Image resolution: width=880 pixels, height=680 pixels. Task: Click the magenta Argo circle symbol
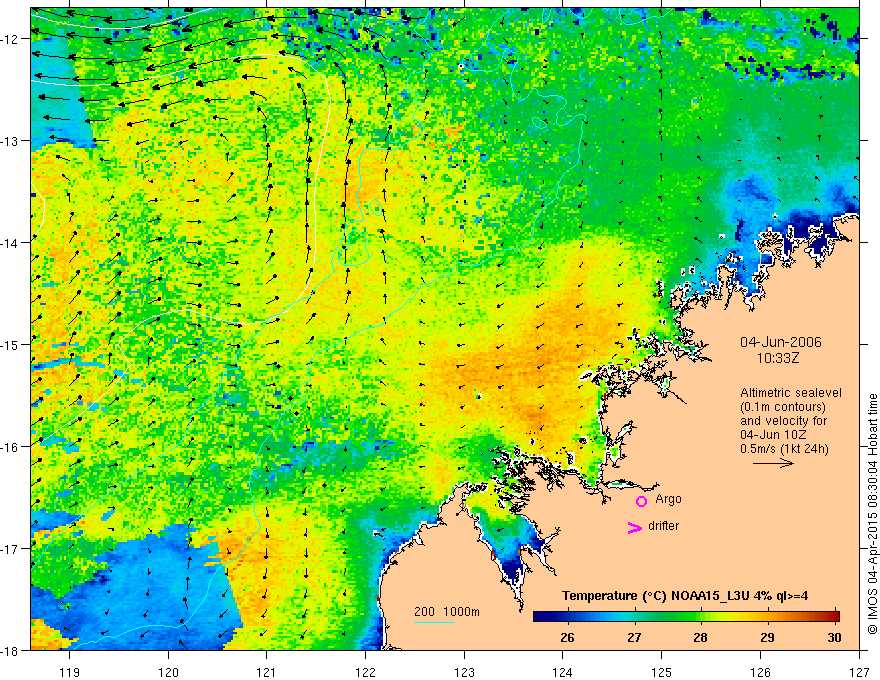[641, 501]
